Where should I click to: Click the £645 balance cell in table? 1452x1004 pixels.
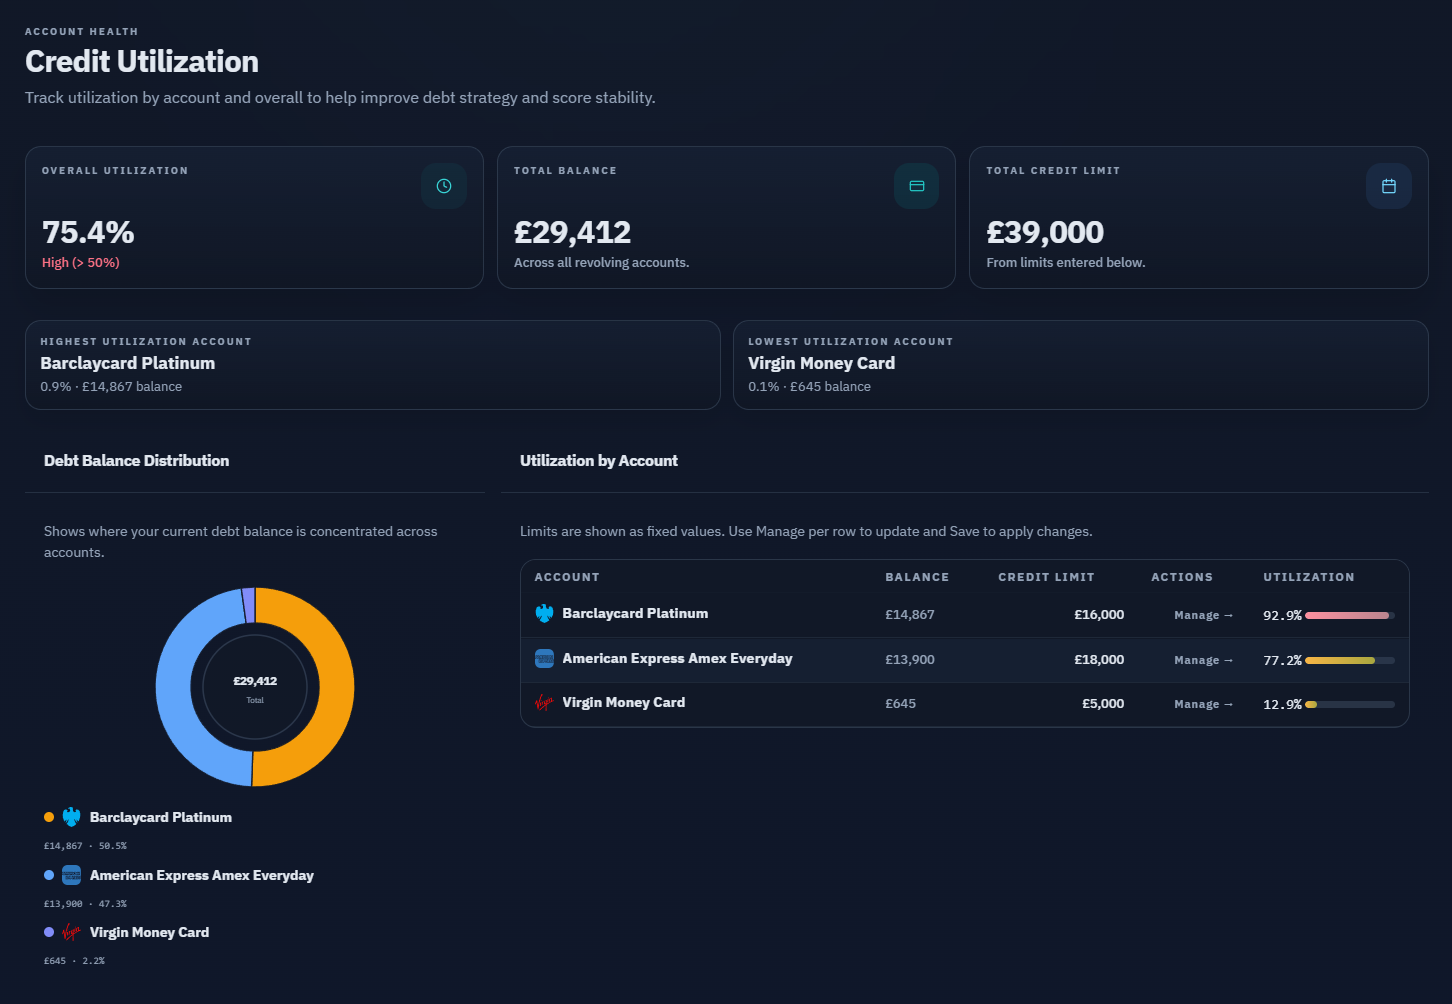900,704
